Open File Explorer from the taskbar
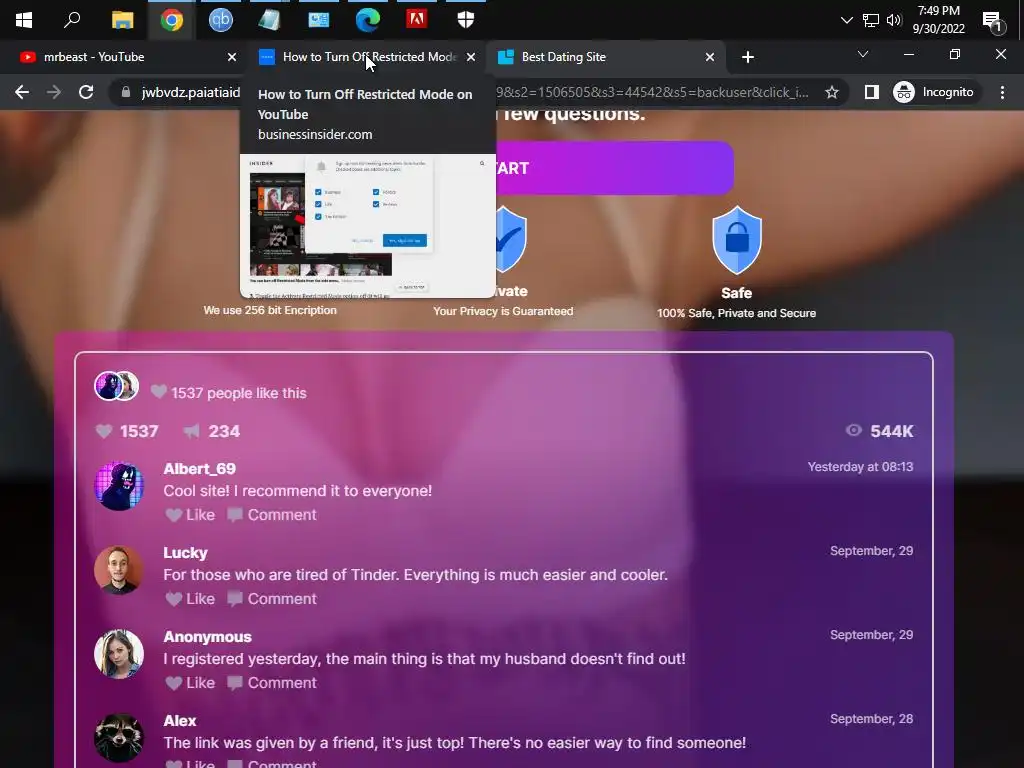 tap(122, 20)
